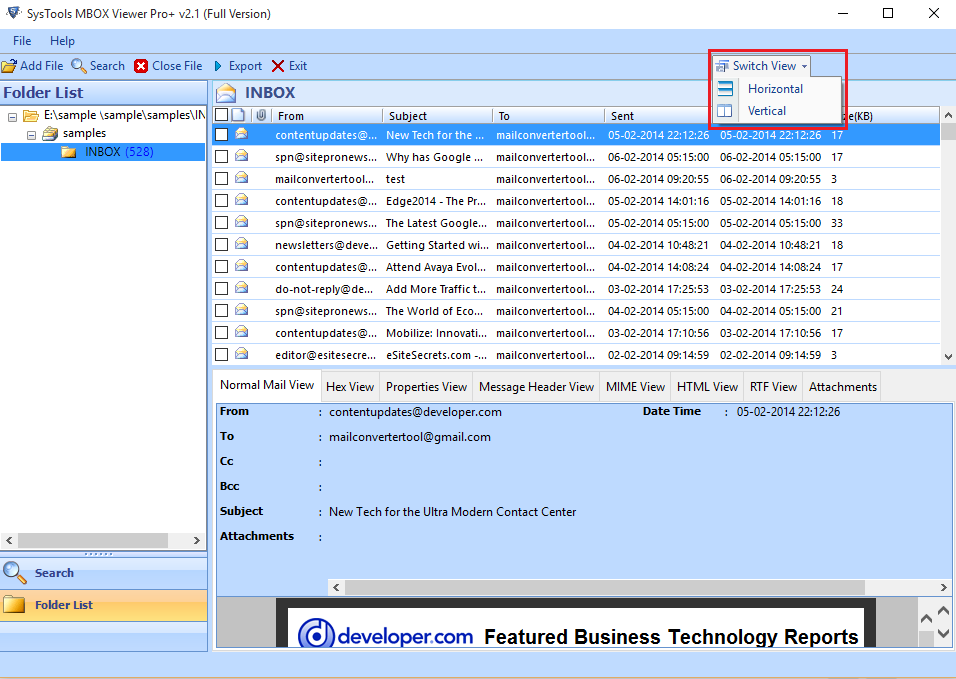Click the INBOX envelope header icon

pyautogui.click(x=226, y=93)
